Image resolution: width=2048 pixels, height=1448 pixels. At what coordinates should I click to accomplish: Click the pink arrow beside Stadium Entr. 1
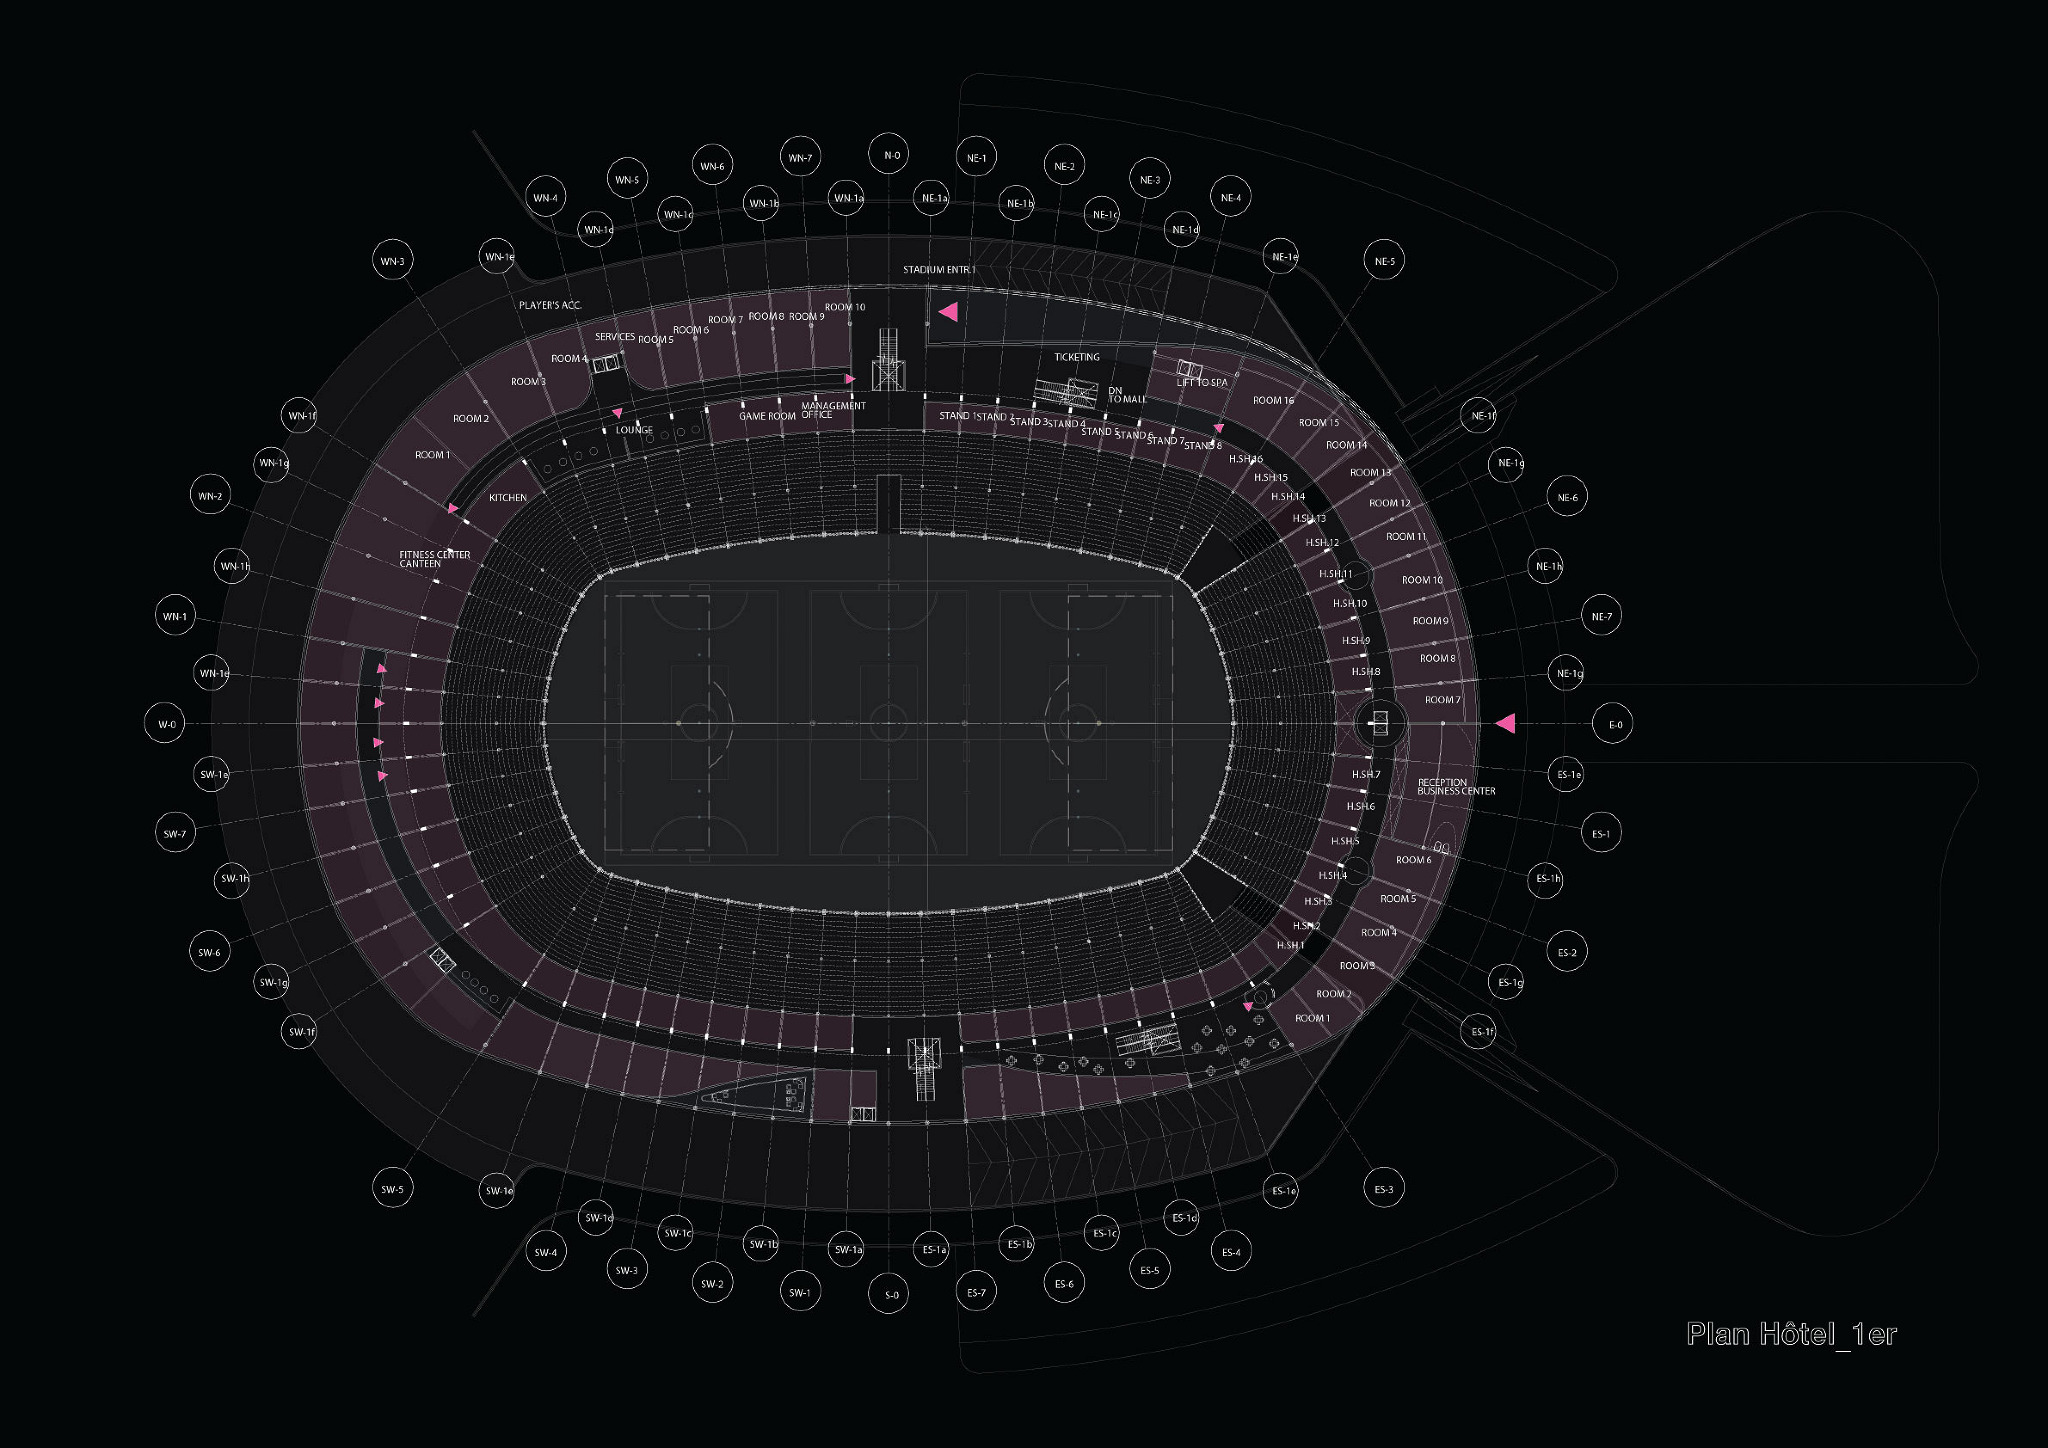pyautogui.click(x=949, y=312)
